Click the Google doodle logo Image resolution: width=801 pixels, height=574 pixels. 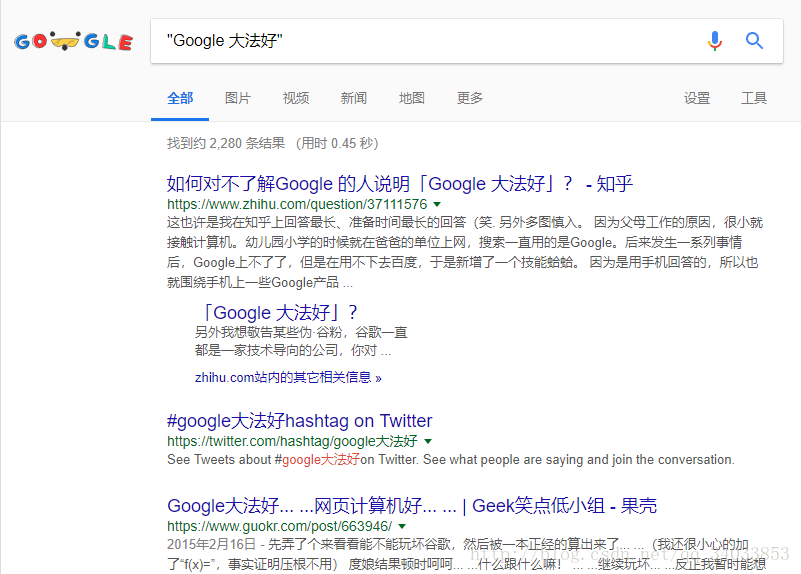coord(74,41)
